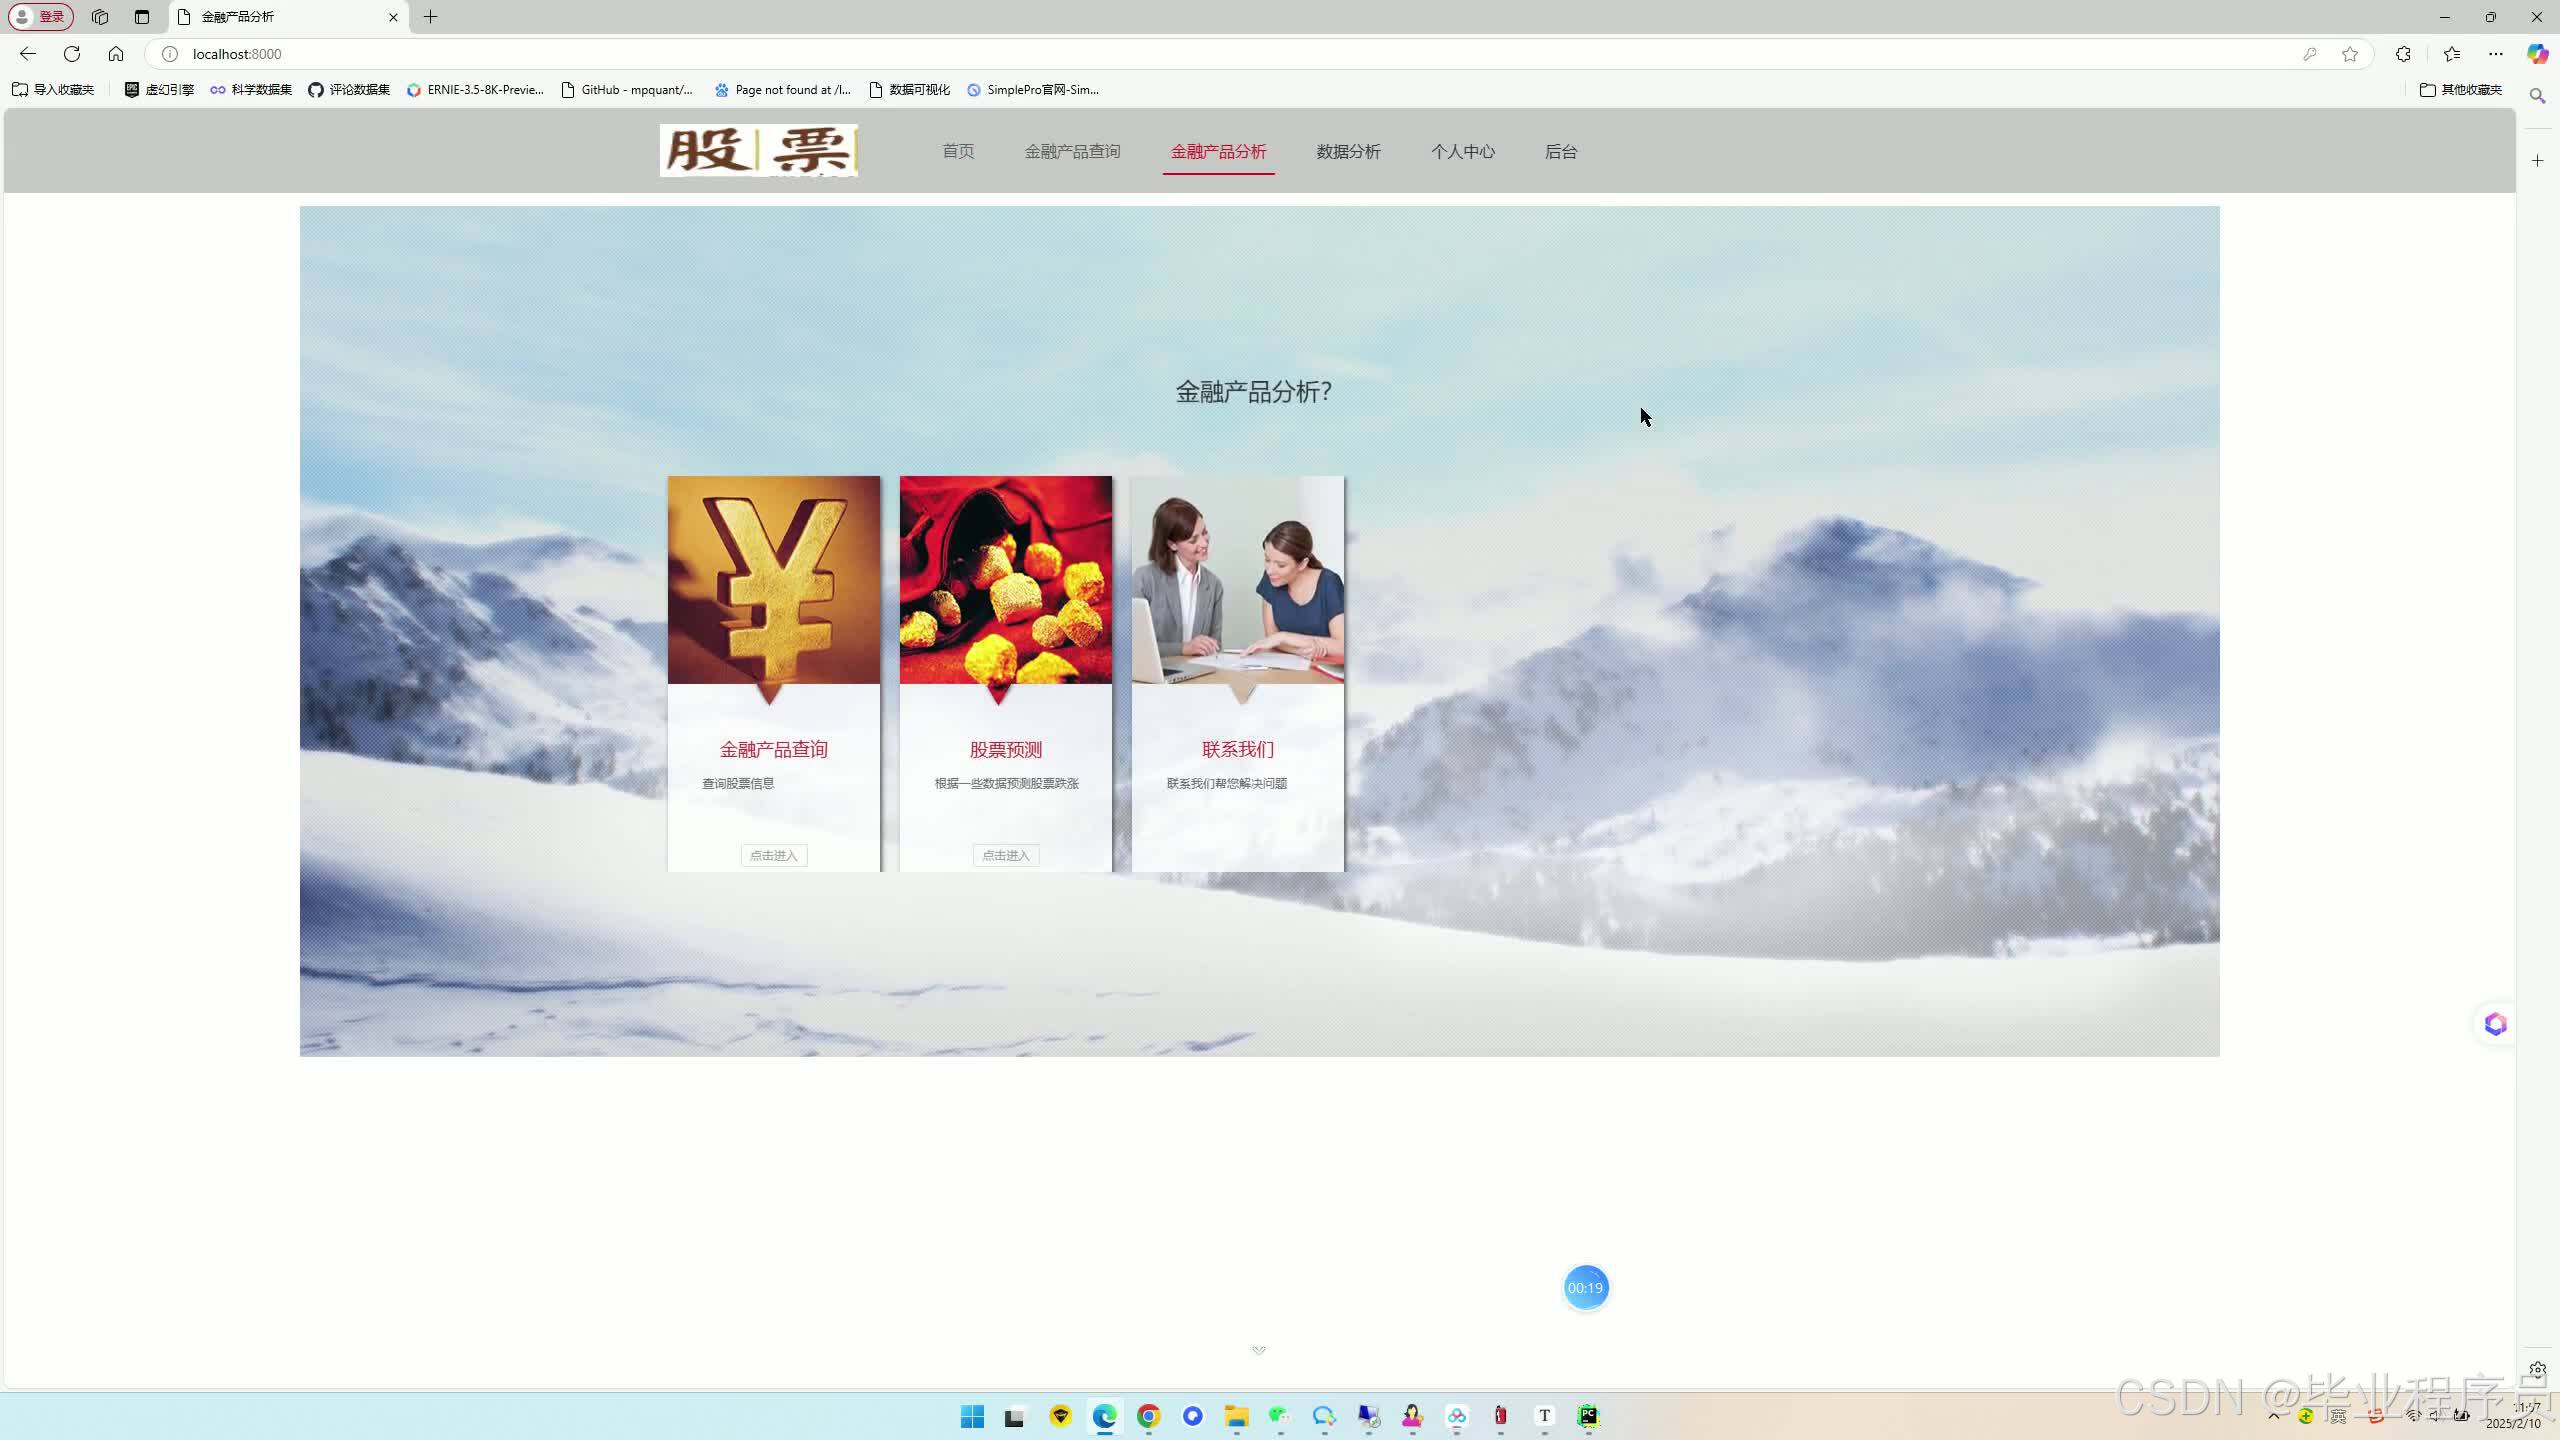The height and width of the screenshot is (1440, 2560).
Task: Expand the down chevron at page bottom
Action: tap(1259, 1350)
